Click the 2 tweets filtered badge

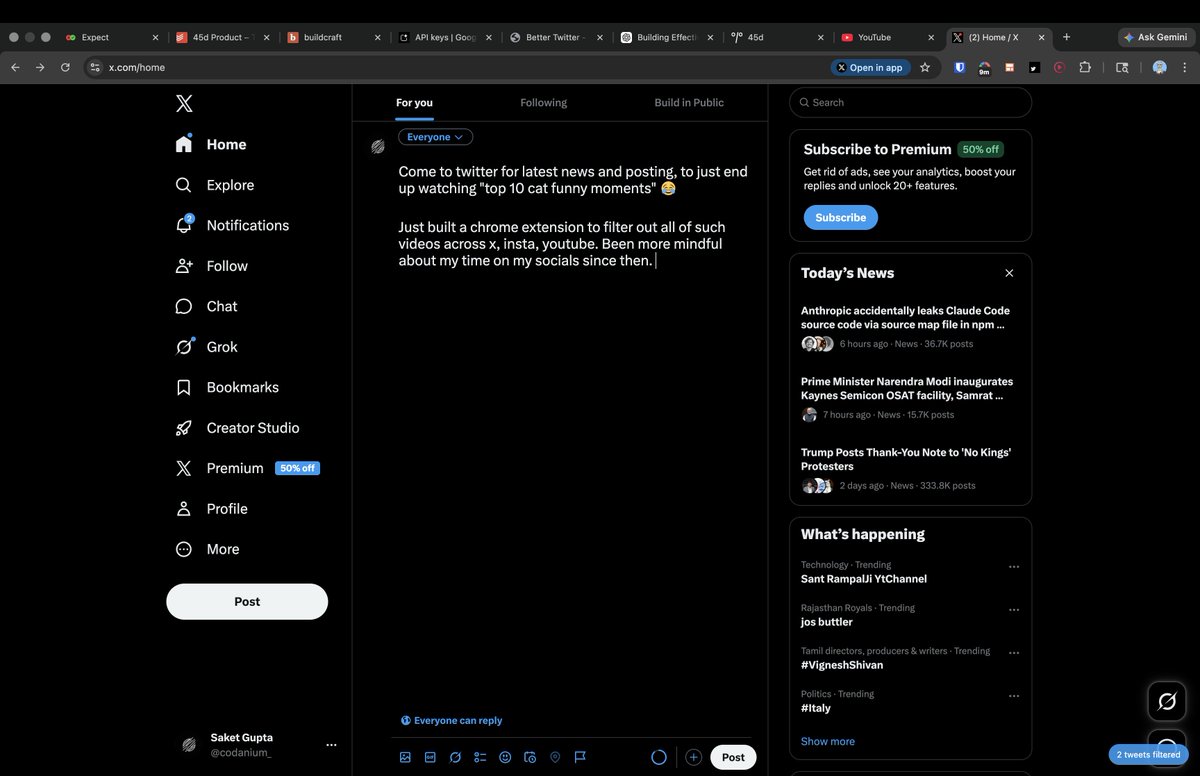click(x=1148, y=754)
